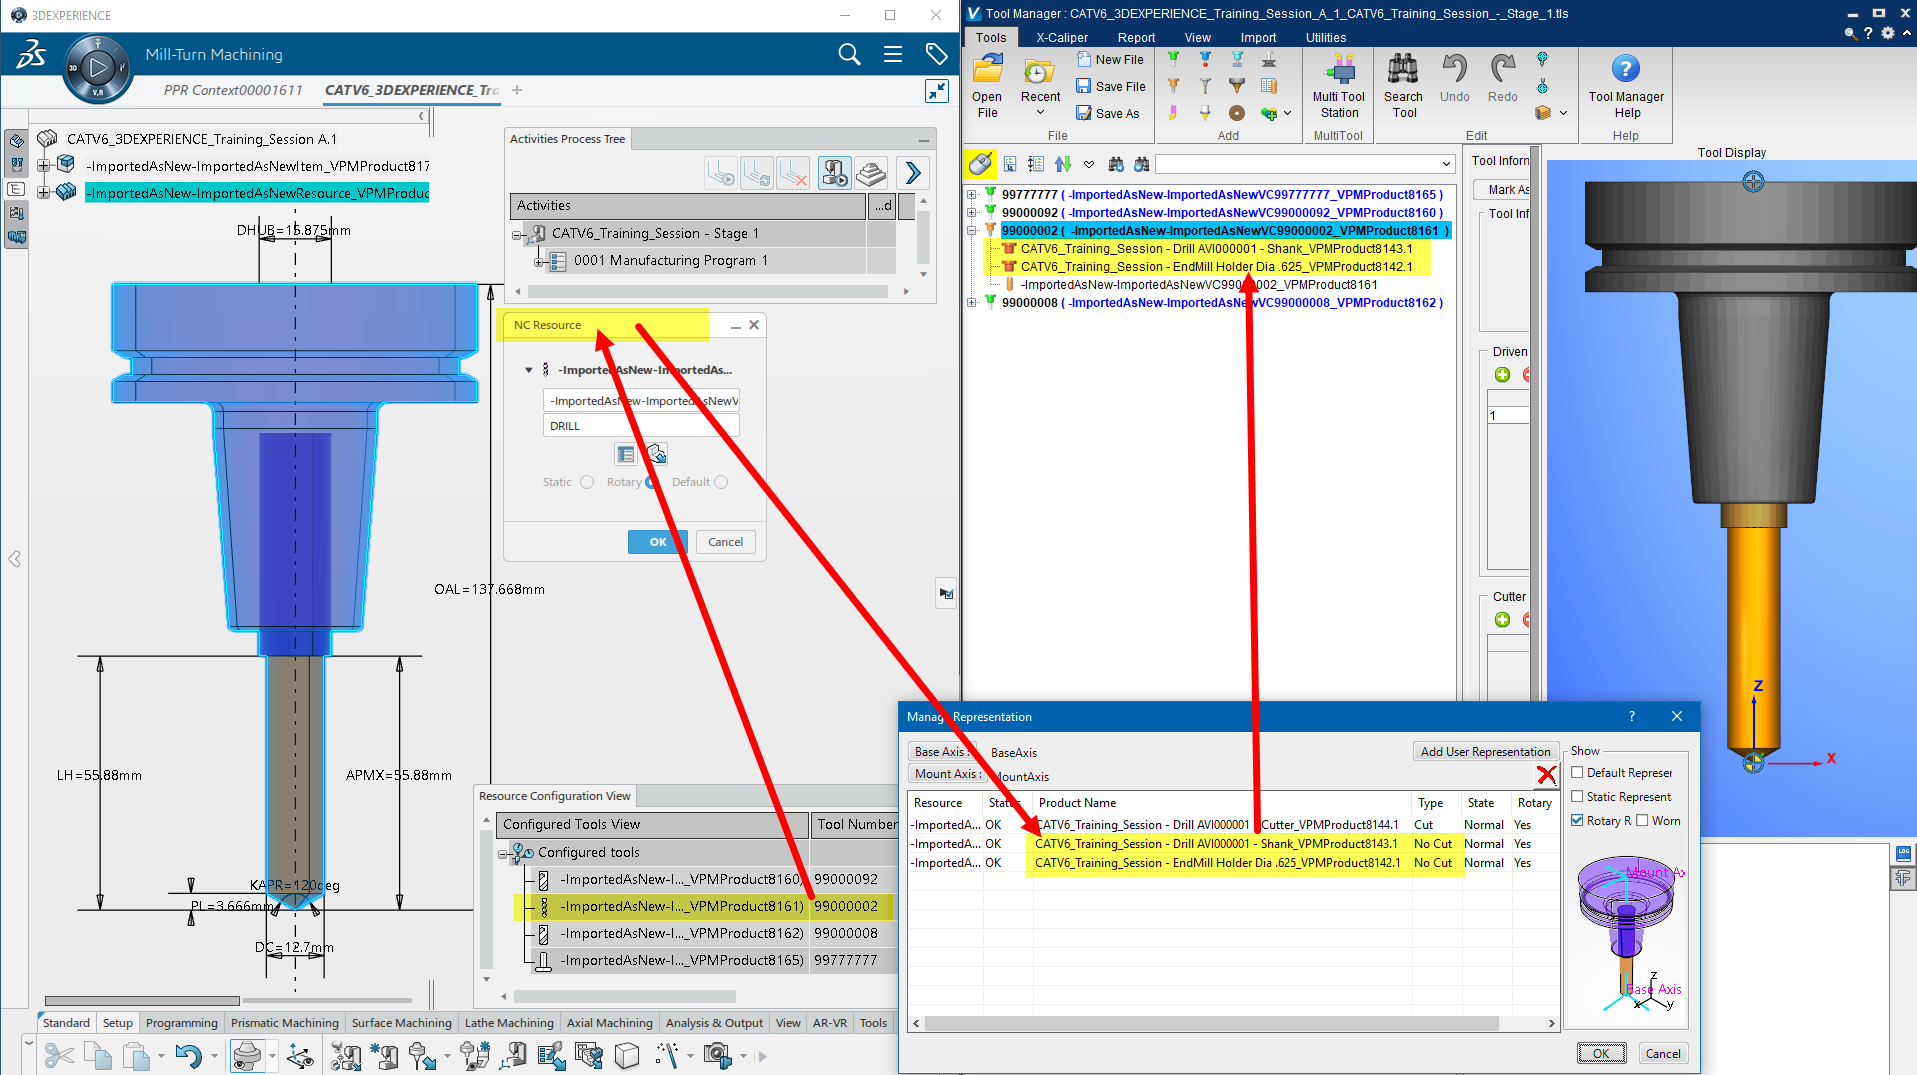Switch to Prismatic Machining tab

(285, 1023)
